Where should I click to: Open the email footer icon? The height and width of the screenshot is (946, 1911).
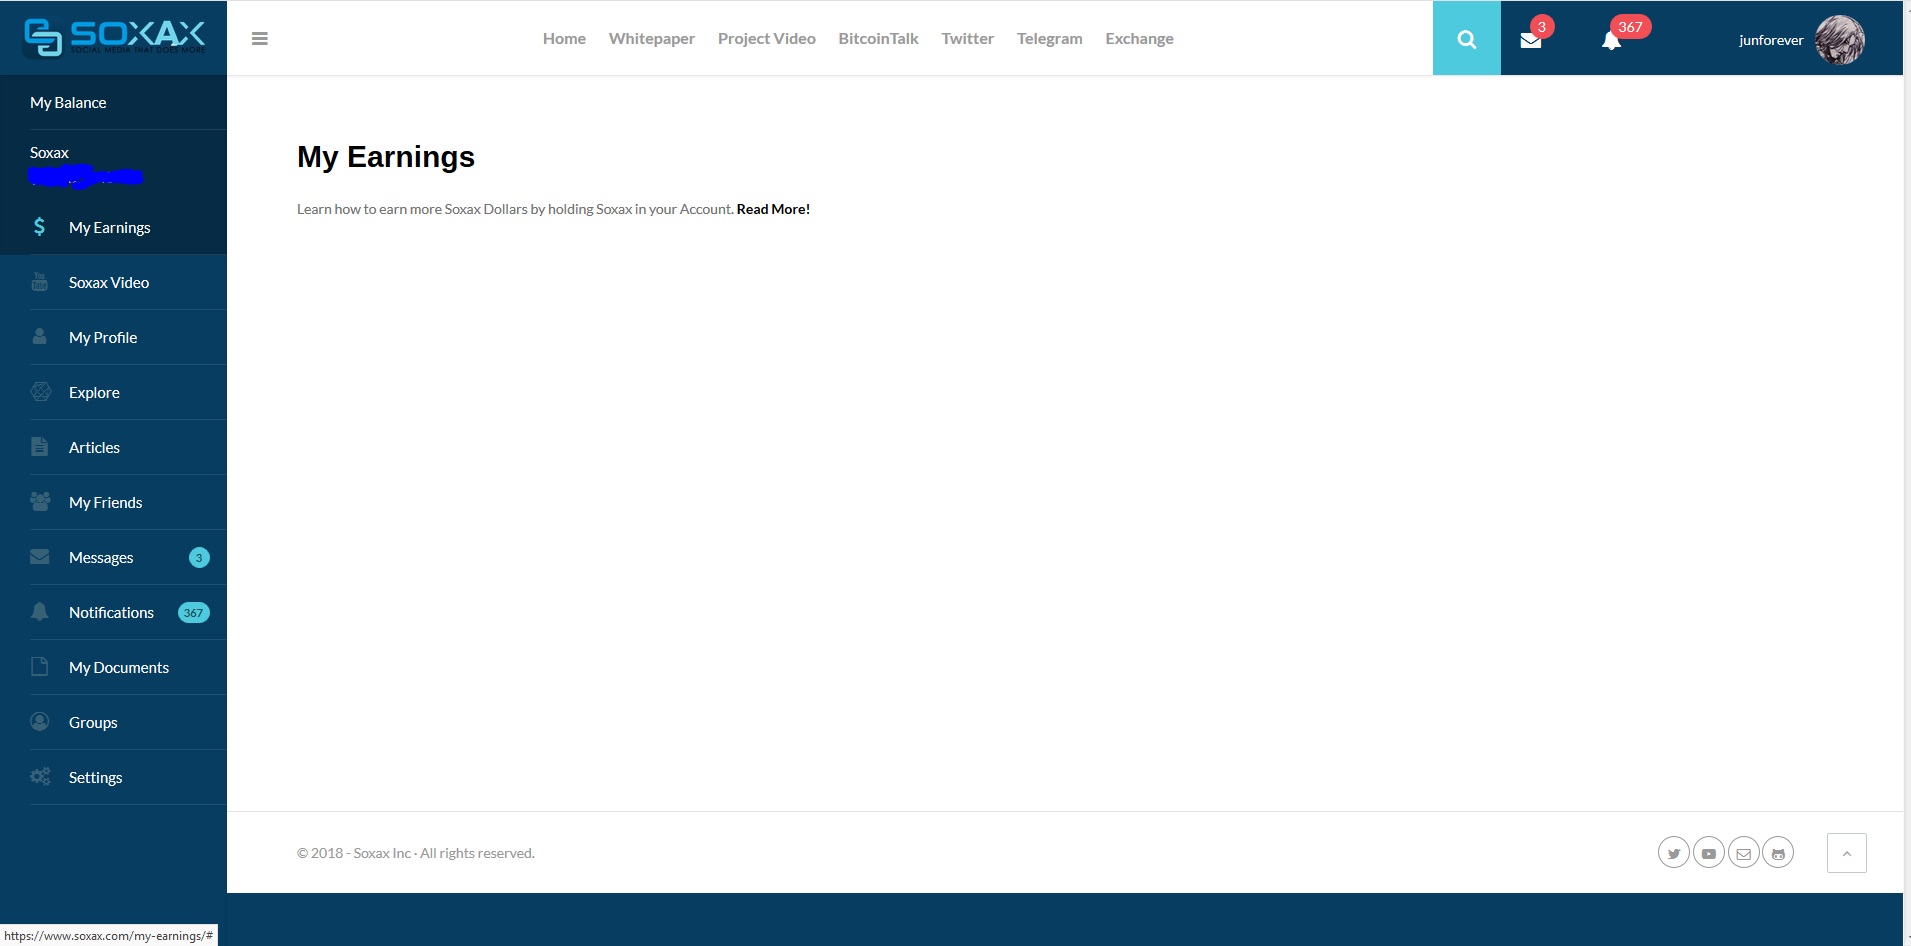coord(1743,853)
